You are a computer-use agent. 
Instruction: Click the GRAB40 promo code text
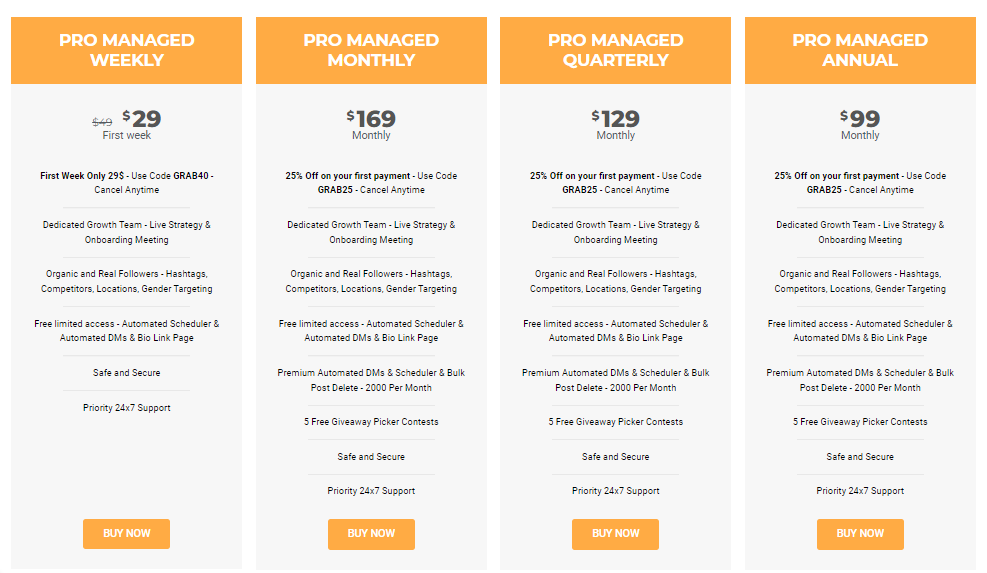pos(191,176)
